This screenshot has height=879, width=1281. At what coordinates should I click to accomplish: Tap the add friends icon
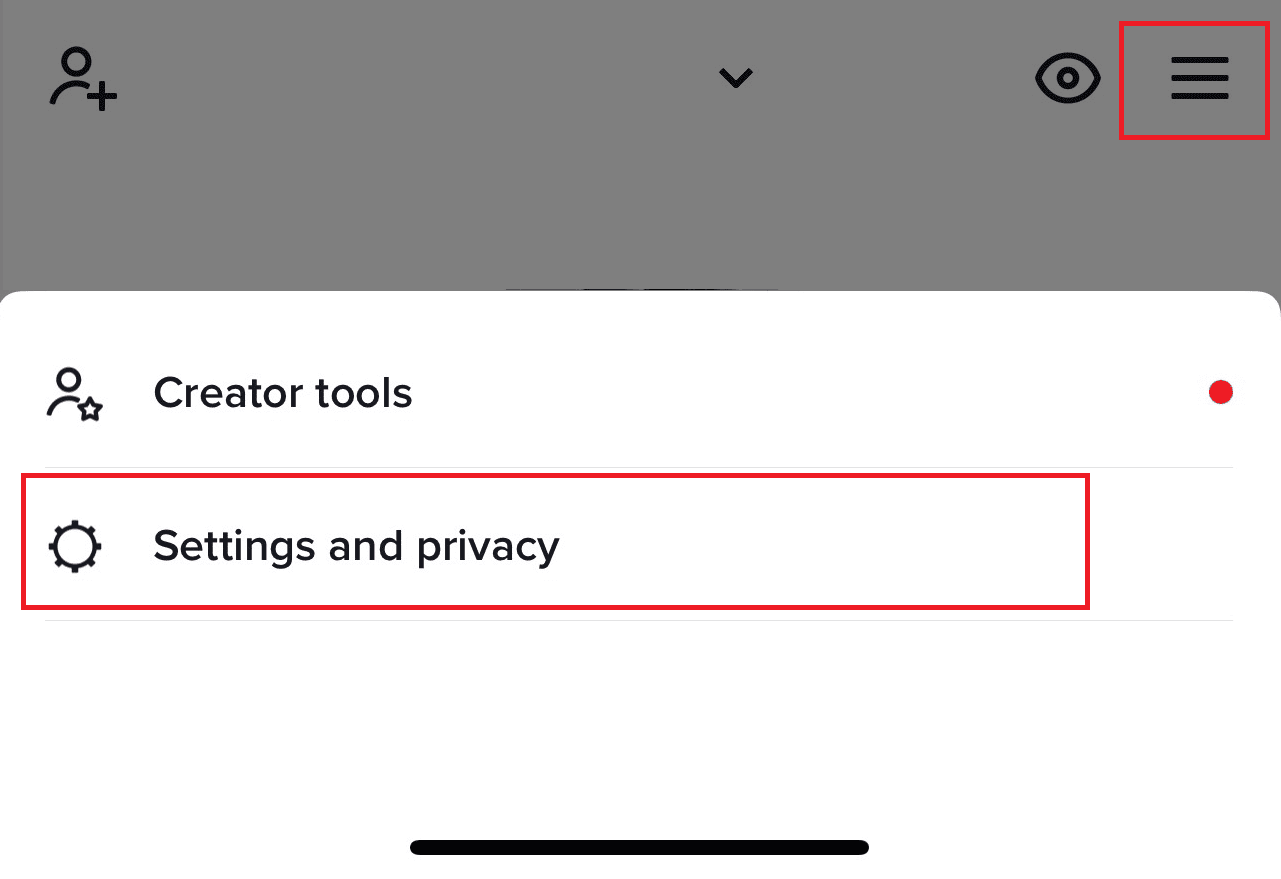82,79
